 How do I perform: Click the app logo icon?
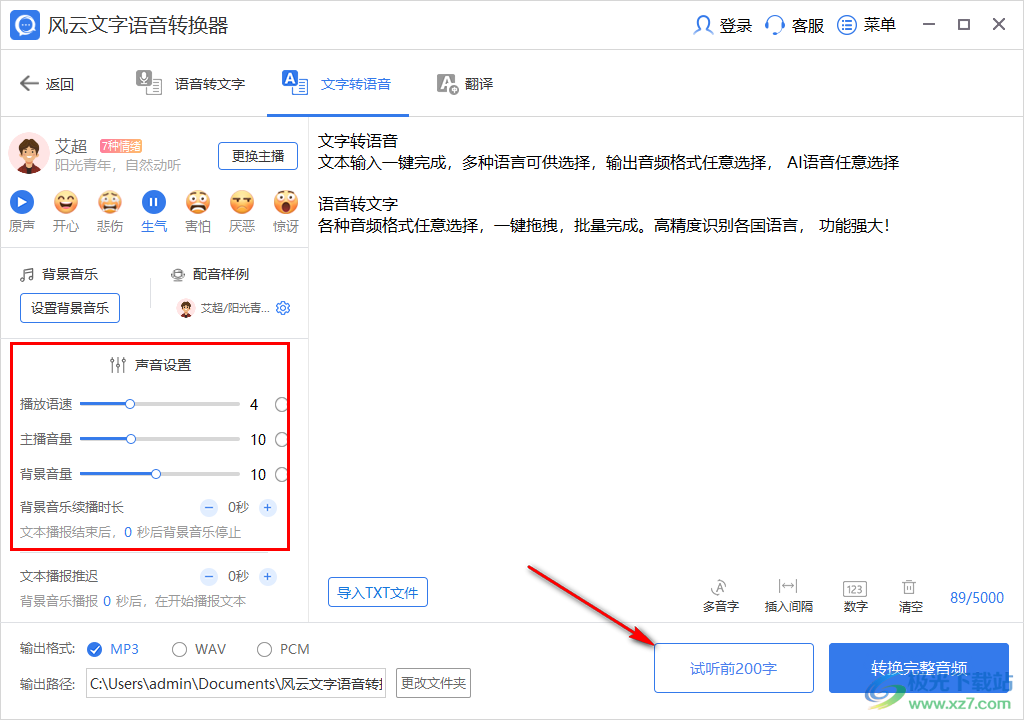pos(25,25)
